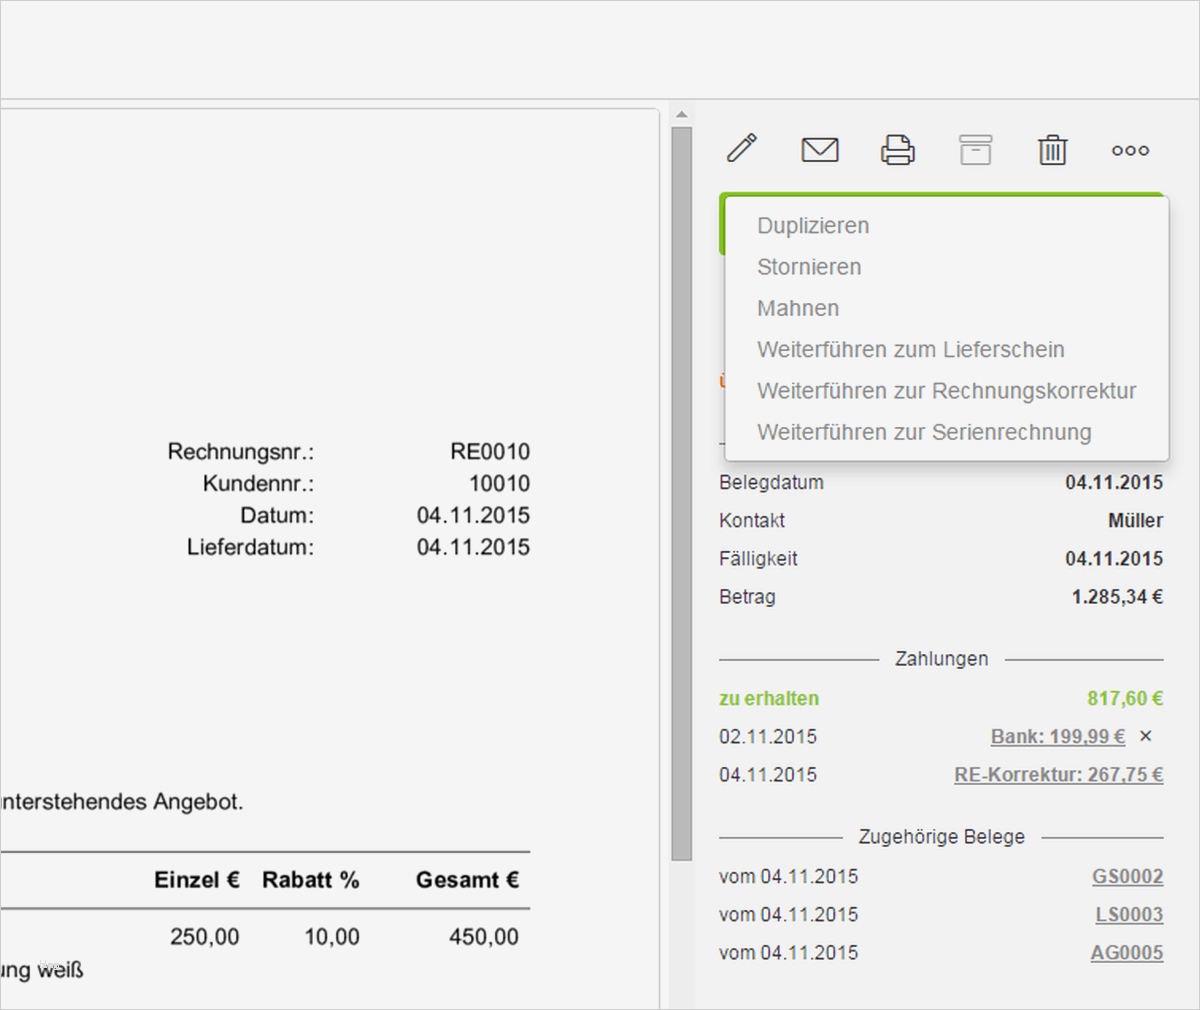Viewport: 1200px width, 1010px height.
Task: Choose Duplizieren from the menu
Action: 813,226
